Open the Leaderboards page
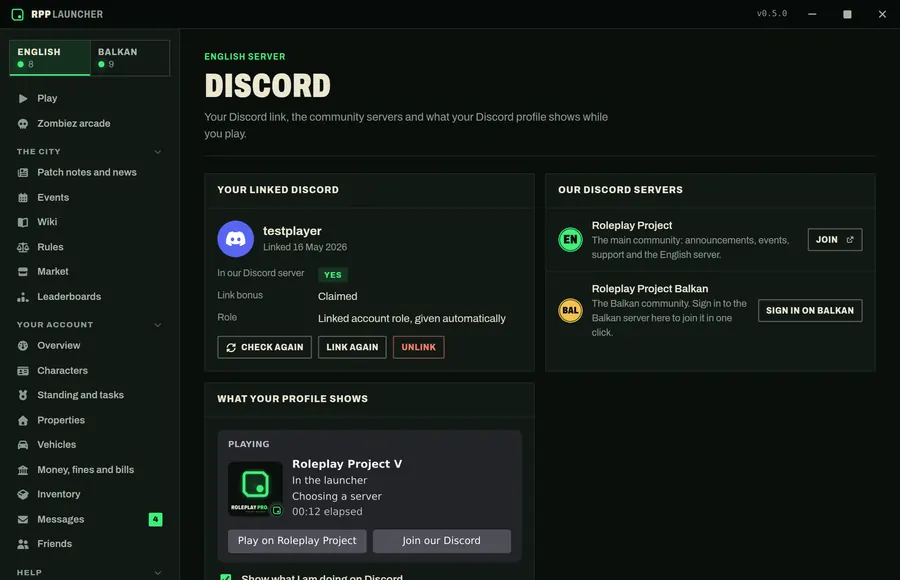The width and height of the screenshot is (900, 580). click(x=89, y=297)
